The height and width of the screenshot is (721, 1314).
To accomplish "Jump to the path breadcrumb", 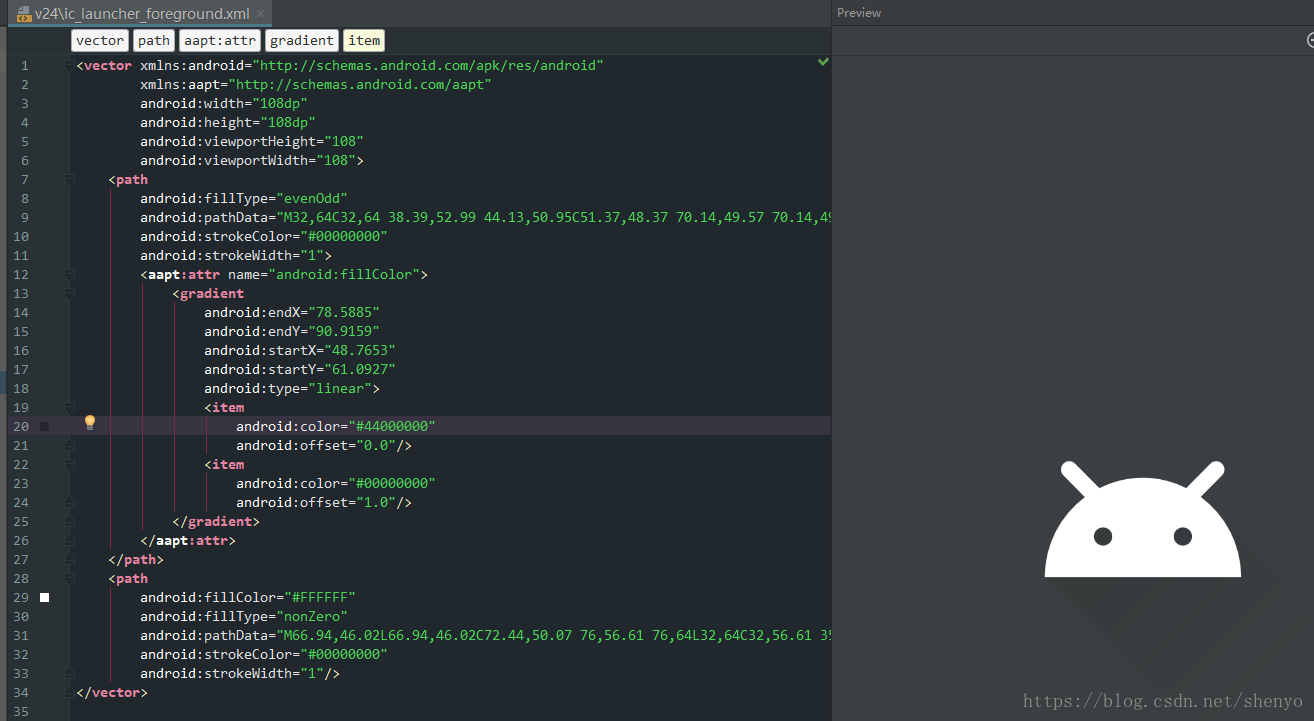I will (x=154, y=40).
